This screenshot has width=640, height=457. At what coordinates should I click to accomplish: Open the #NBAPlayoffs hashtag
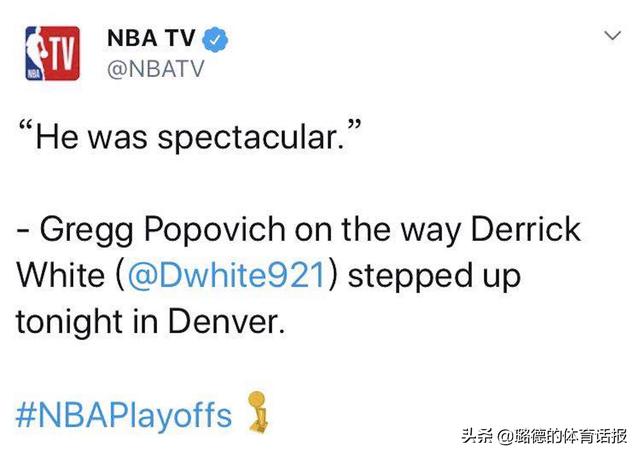(124, 415)
